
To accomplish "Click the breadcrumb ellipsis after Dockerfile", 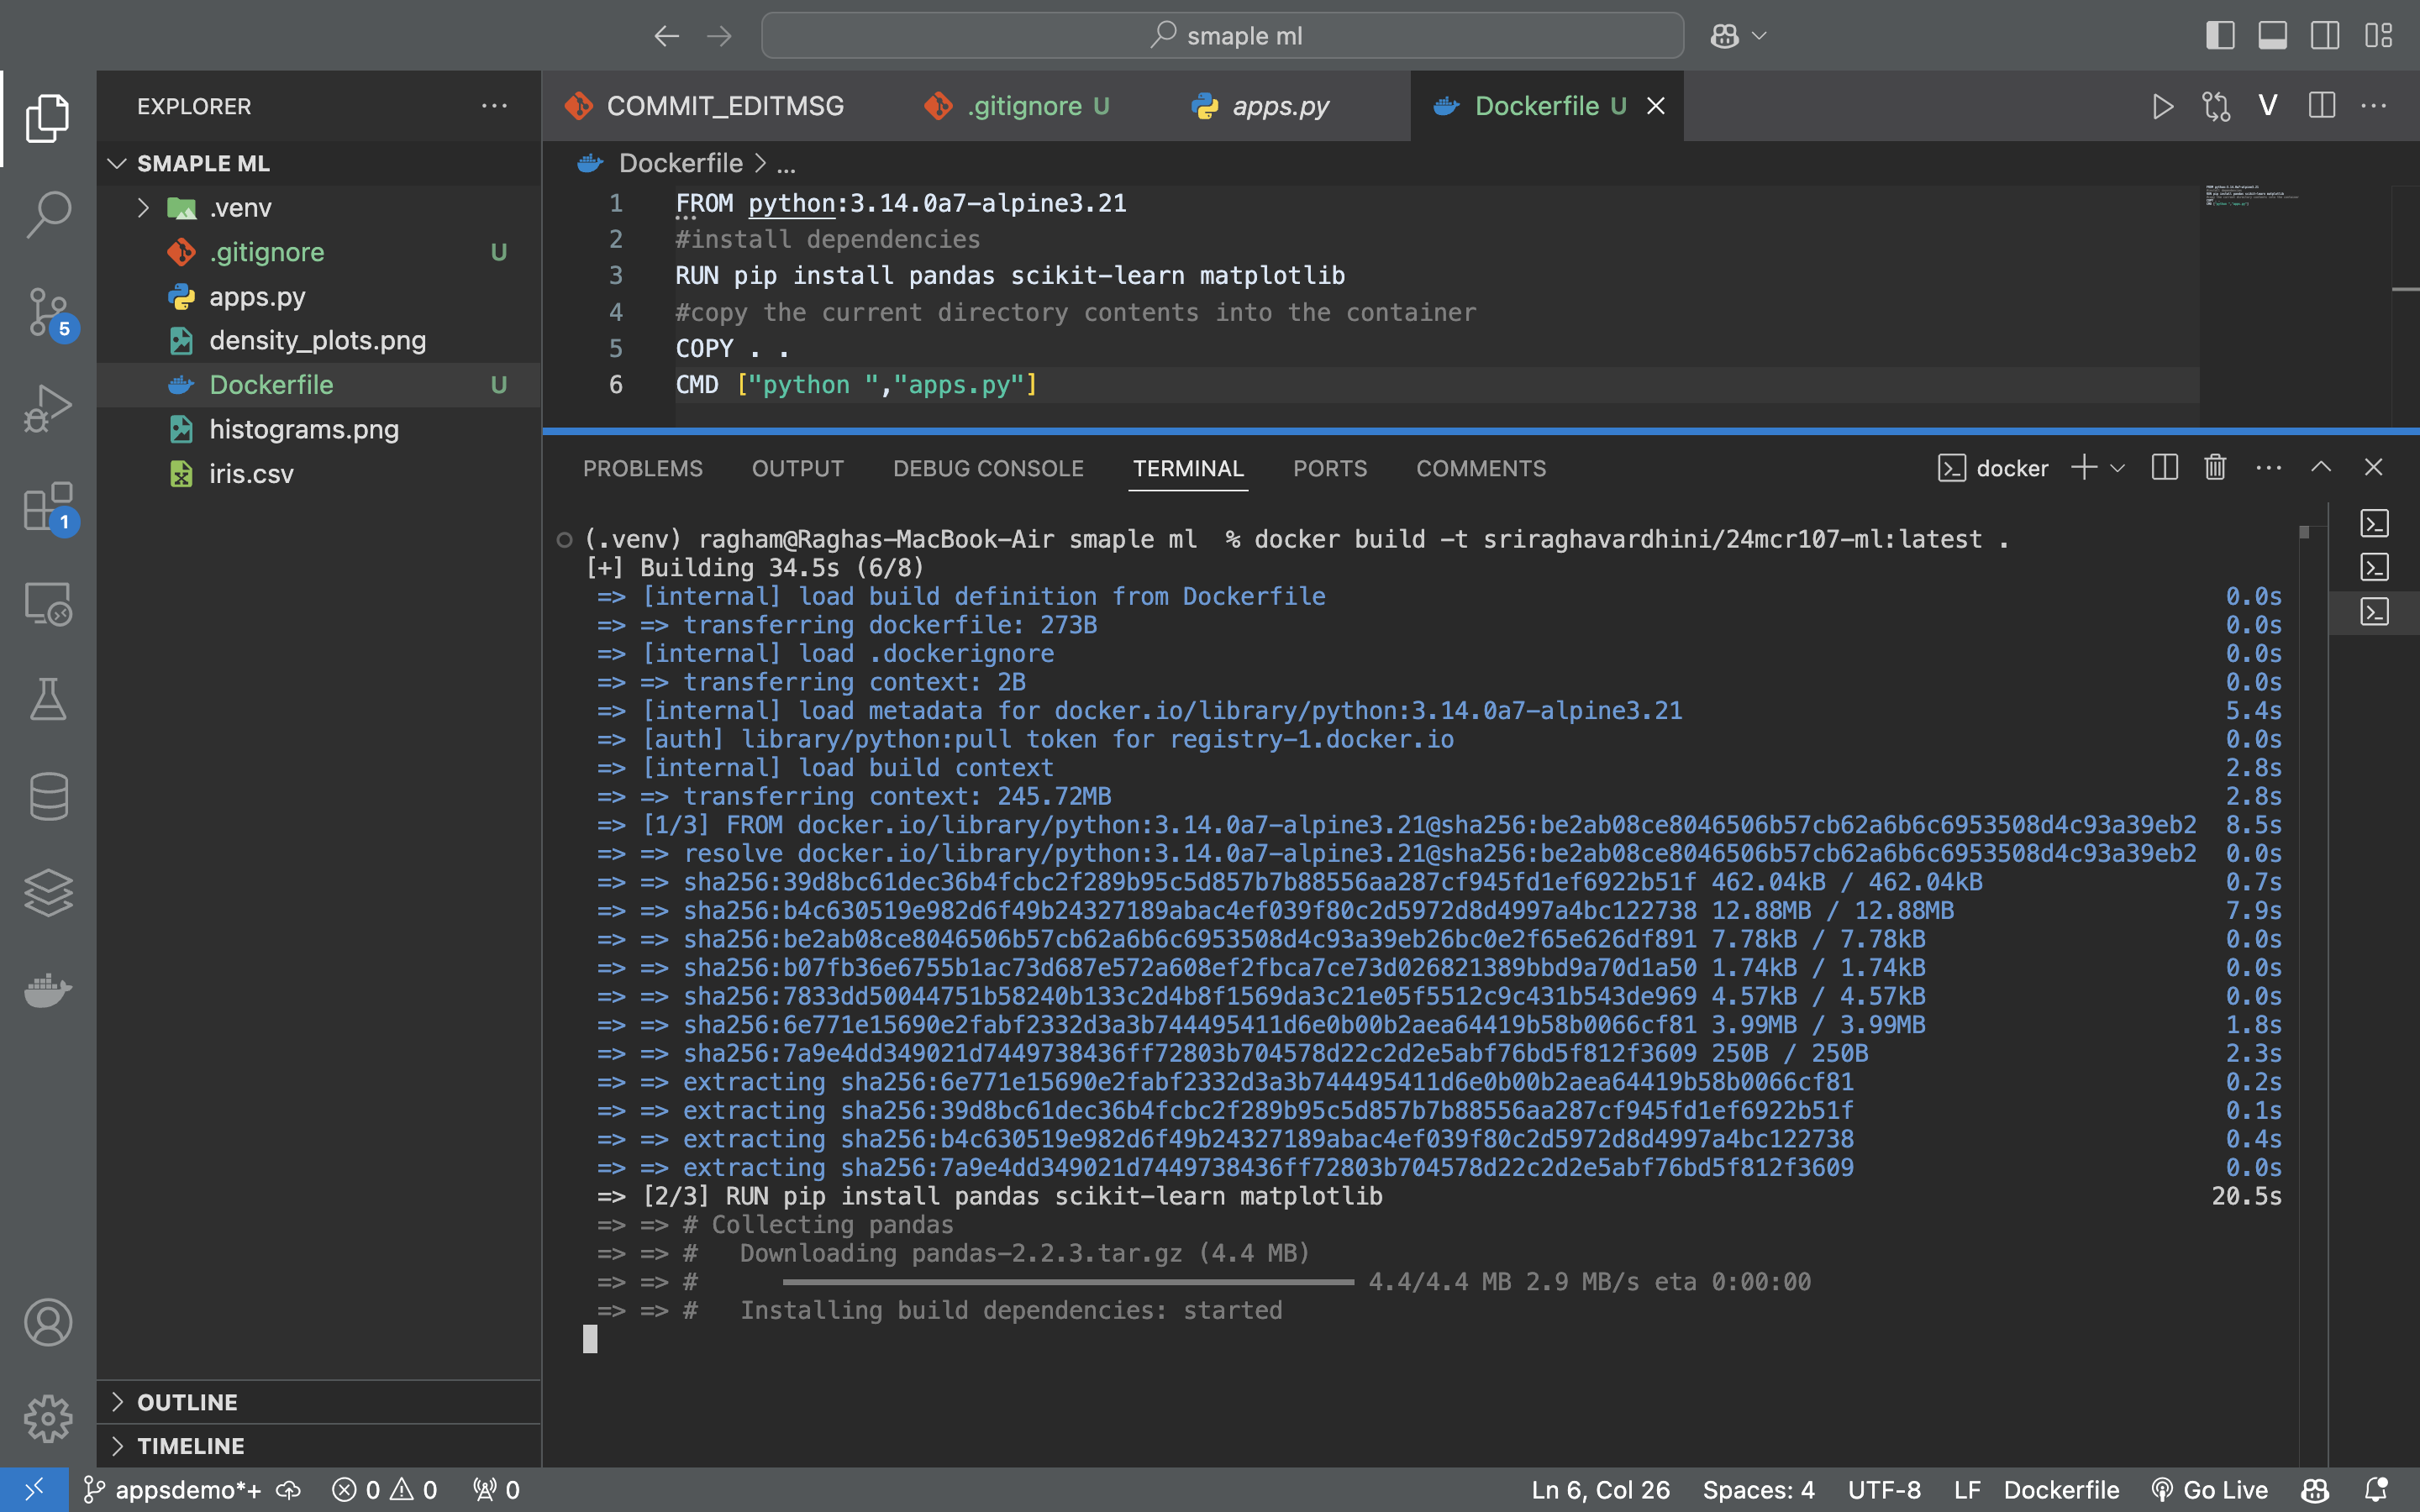I will (x=786, y=163).
